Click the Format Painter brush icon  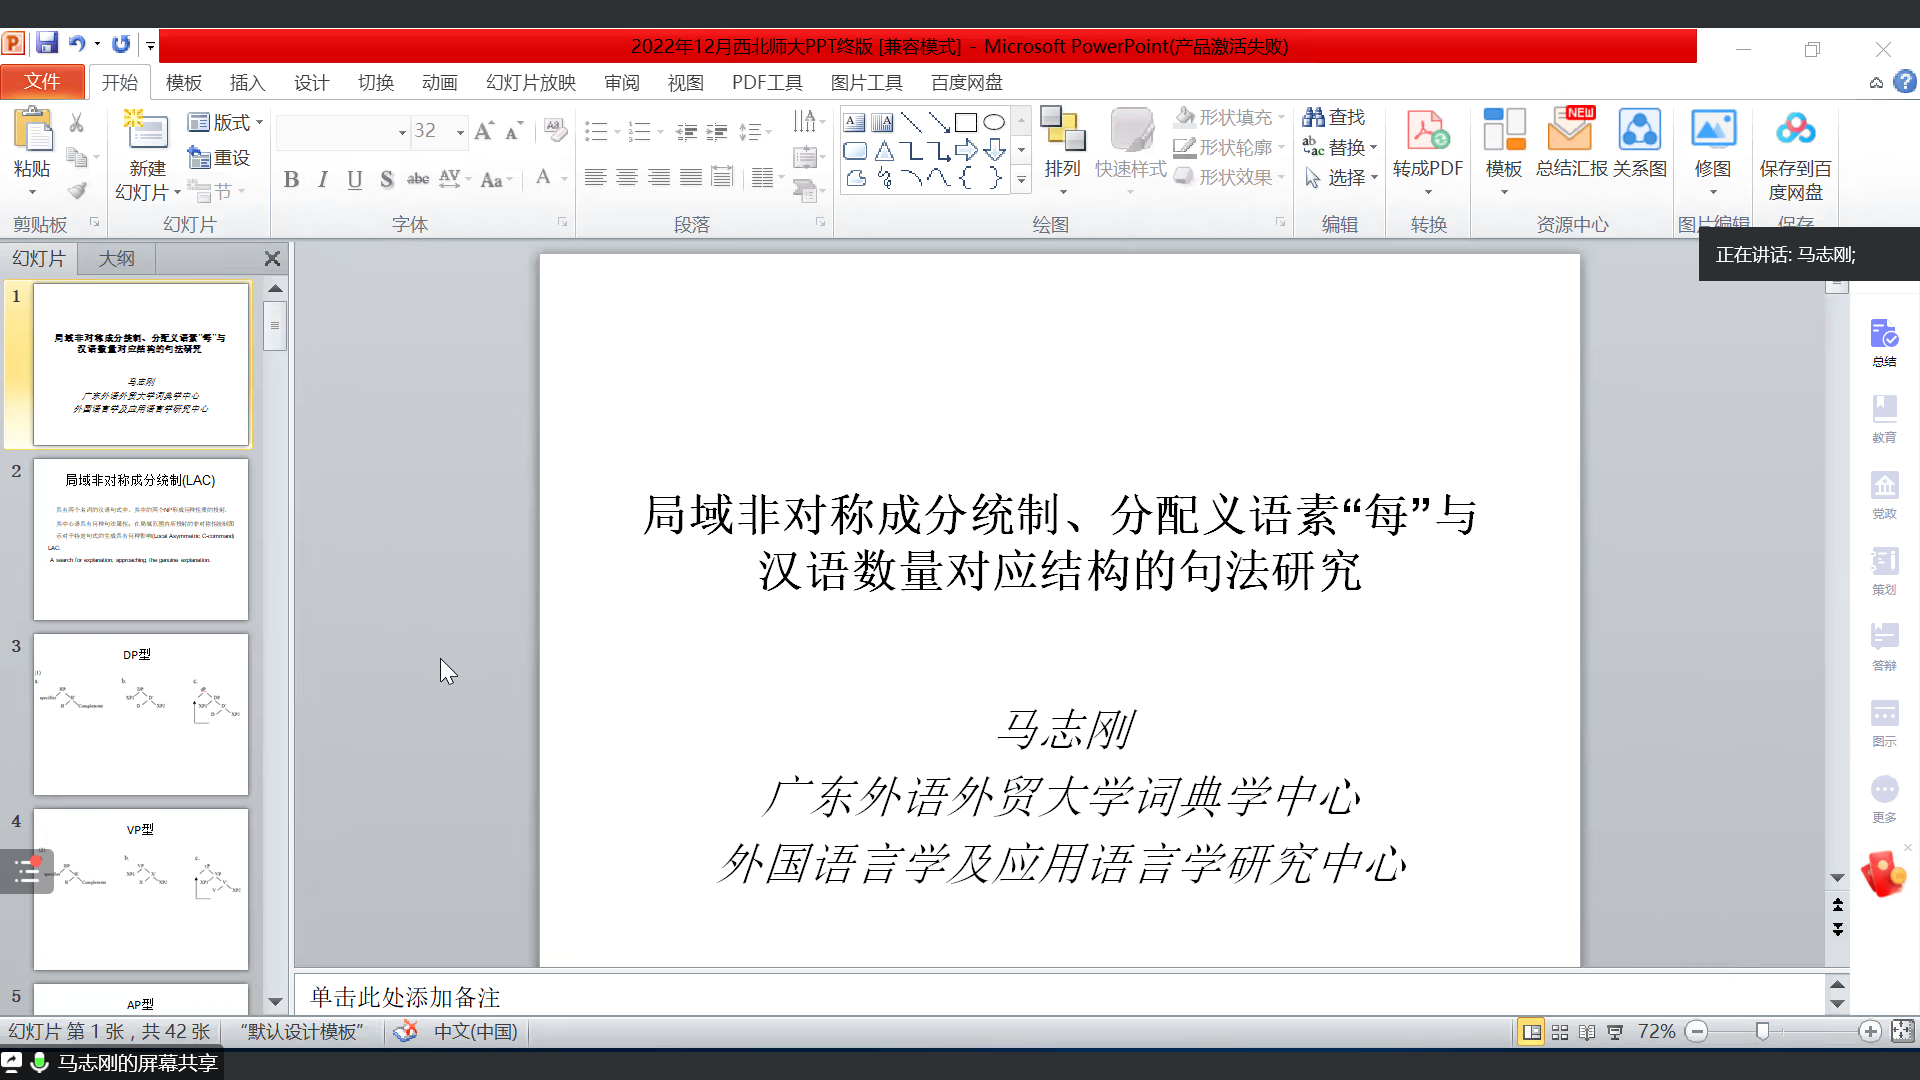click(77, 190)
